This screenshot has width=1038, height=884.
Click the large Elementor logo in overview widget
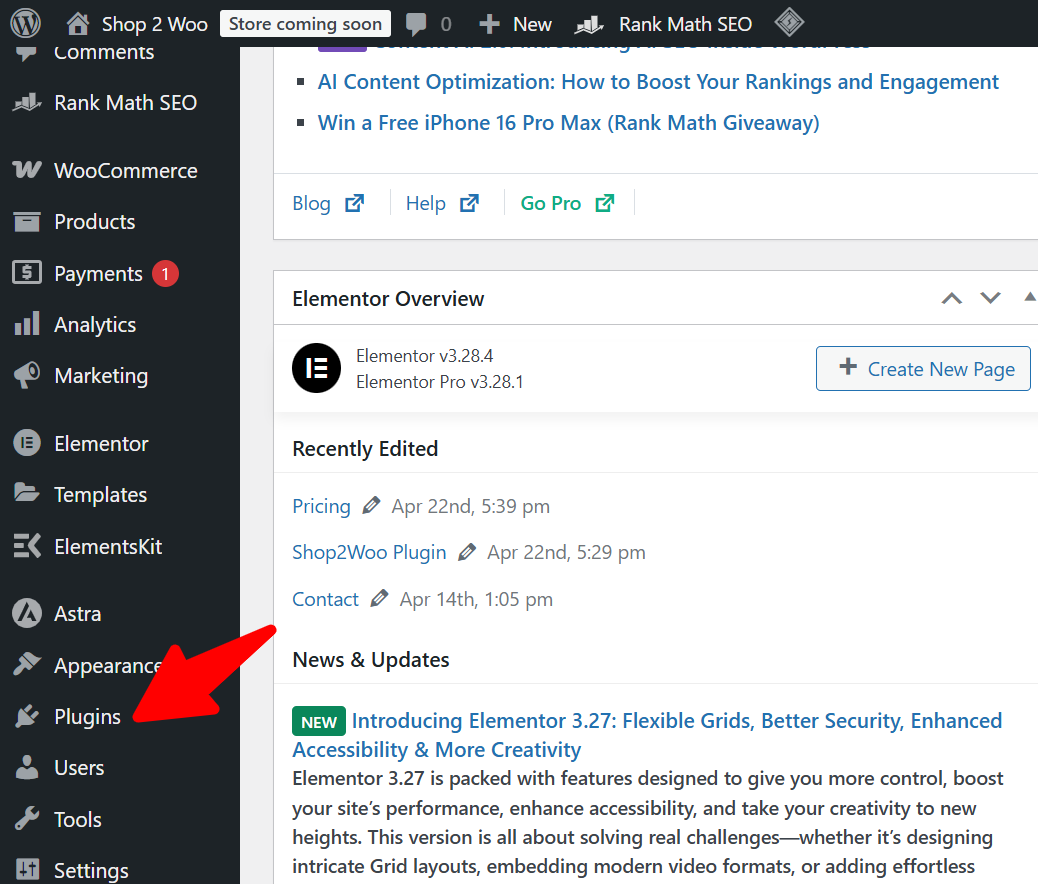coord(316,368)
